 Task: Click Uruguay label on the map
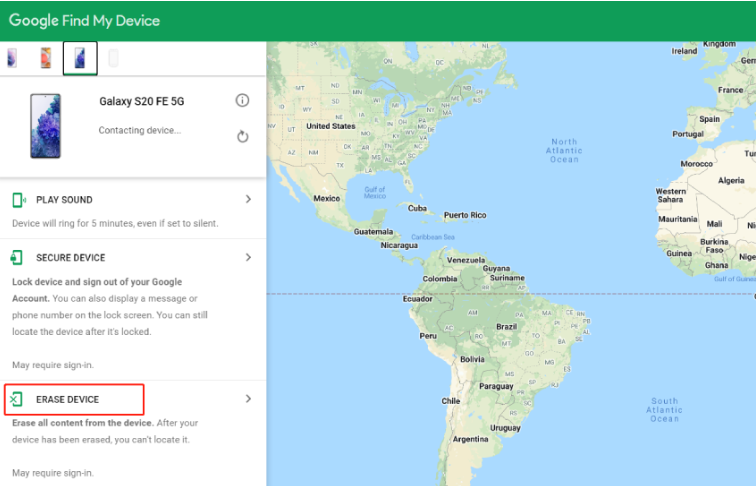pos(505,428)
